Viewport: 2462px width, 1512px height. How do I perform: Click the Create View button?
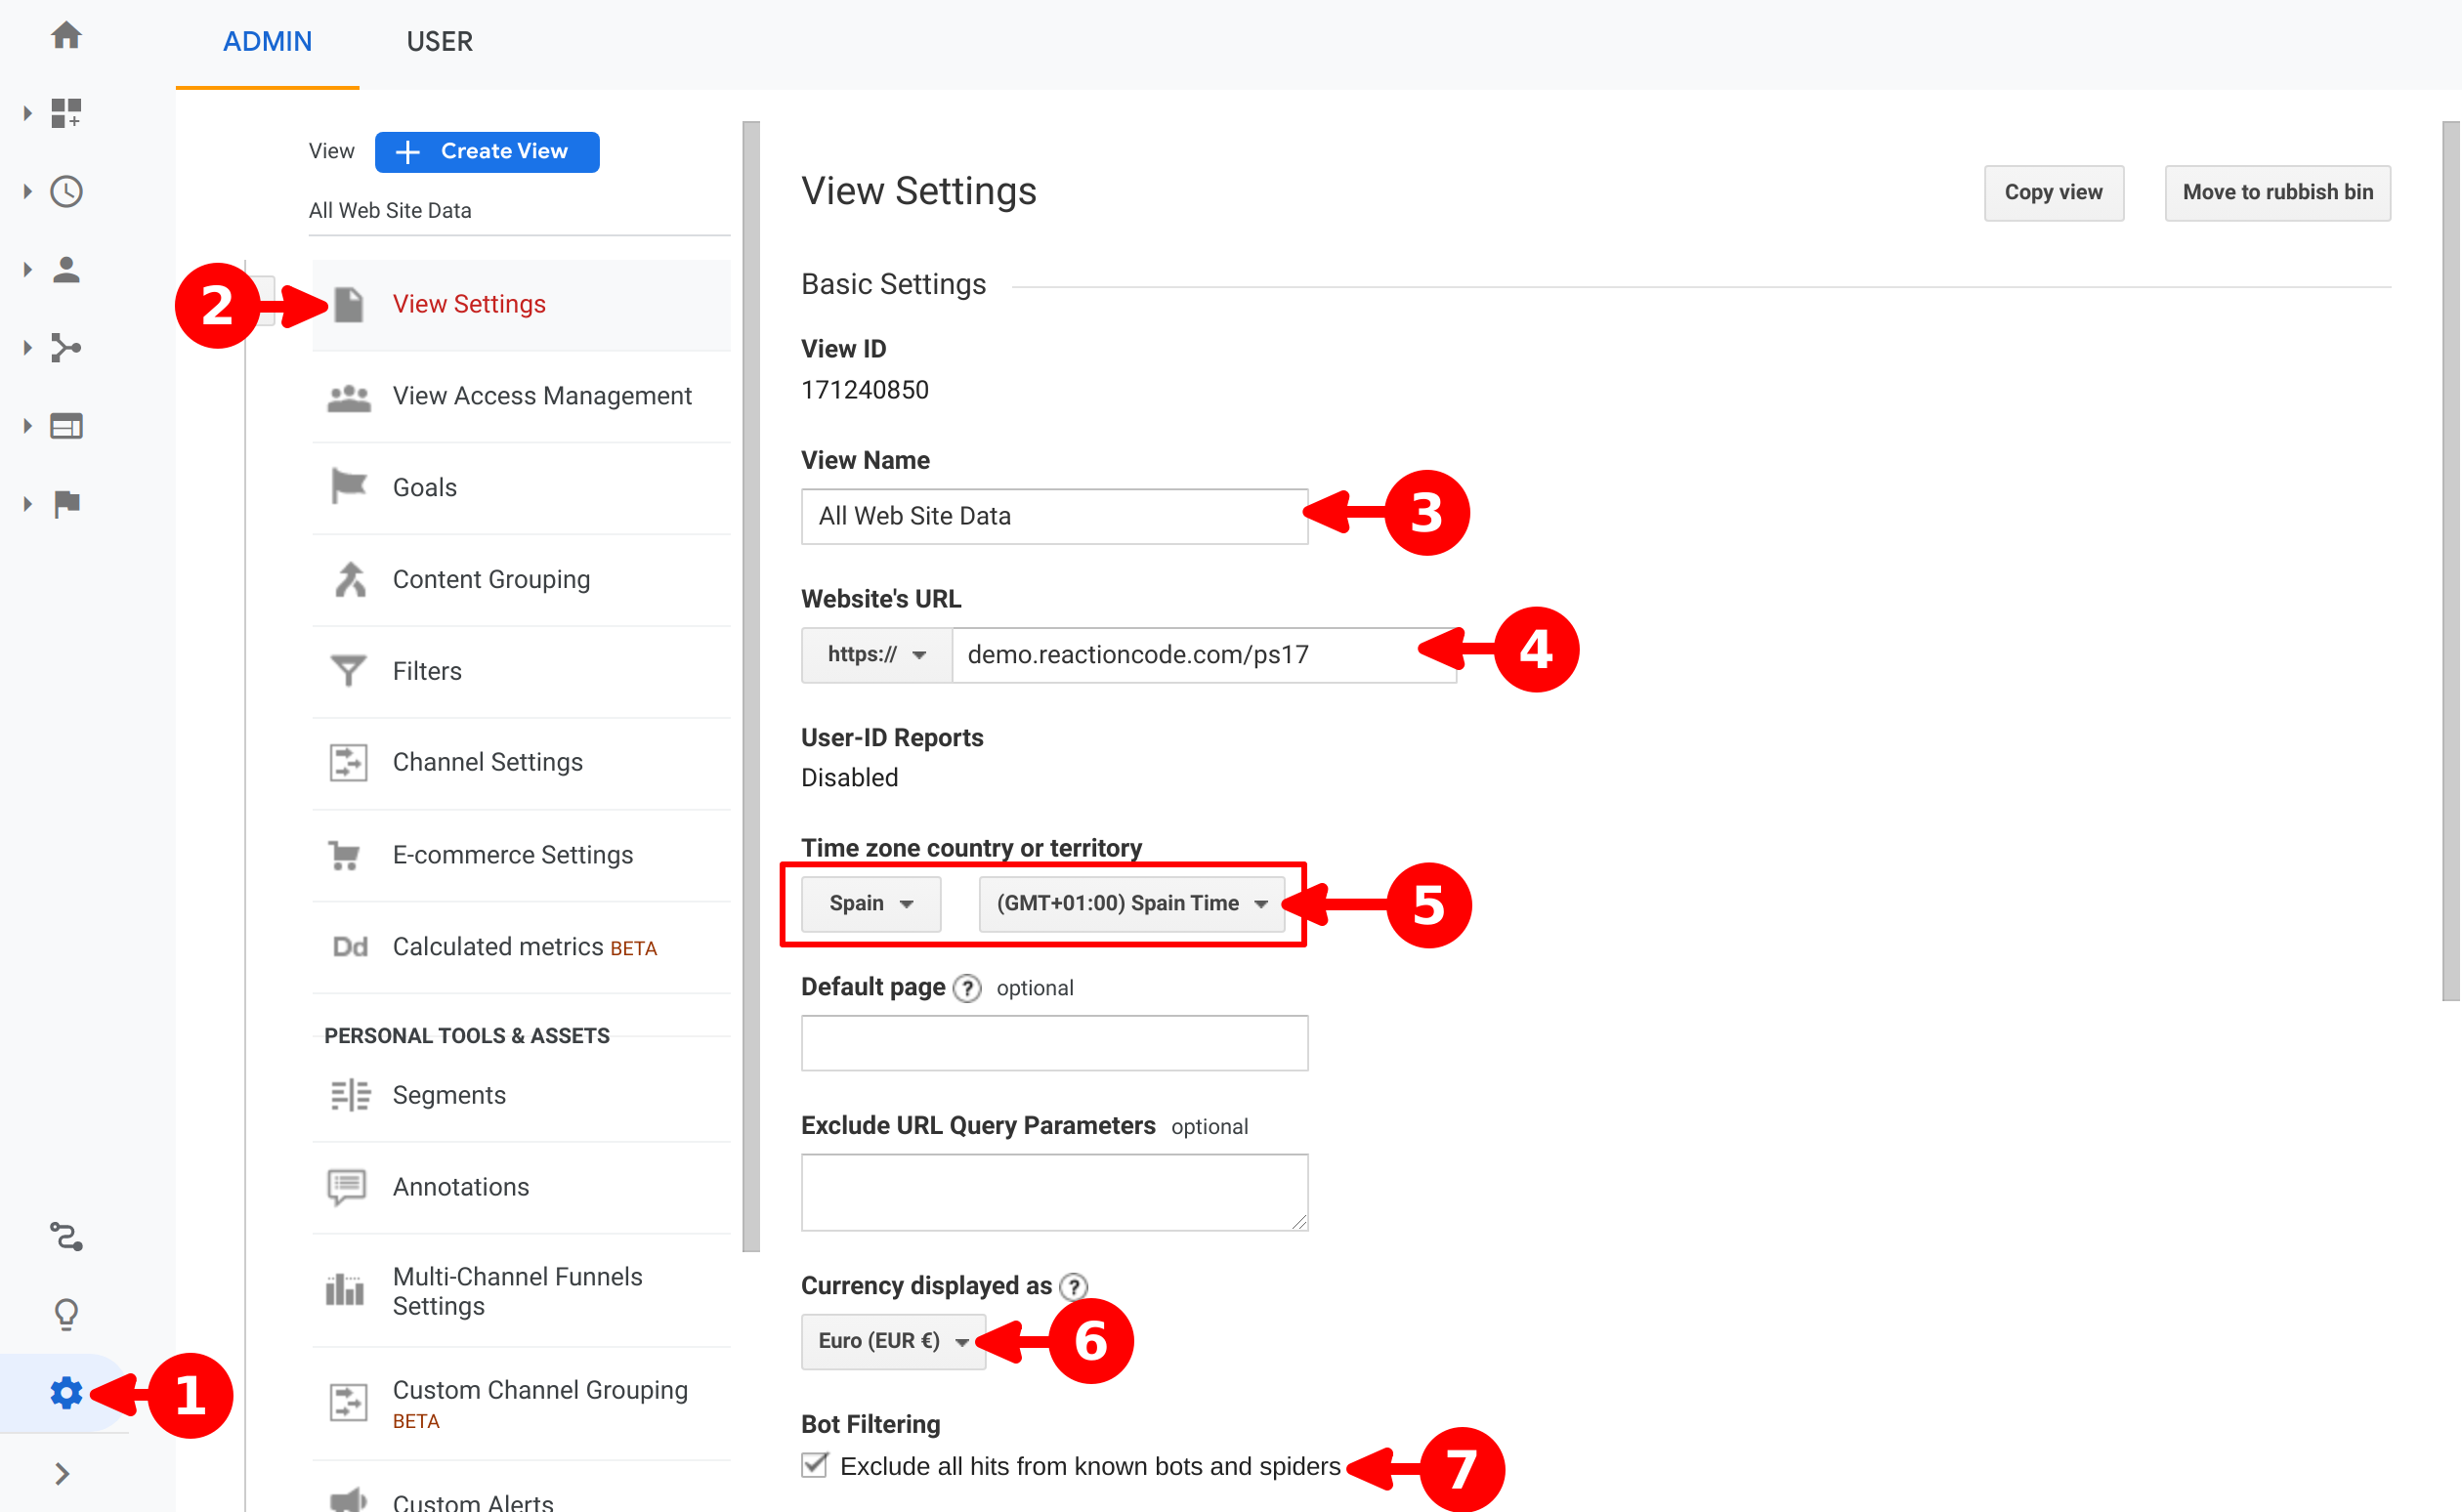point(487,151)
